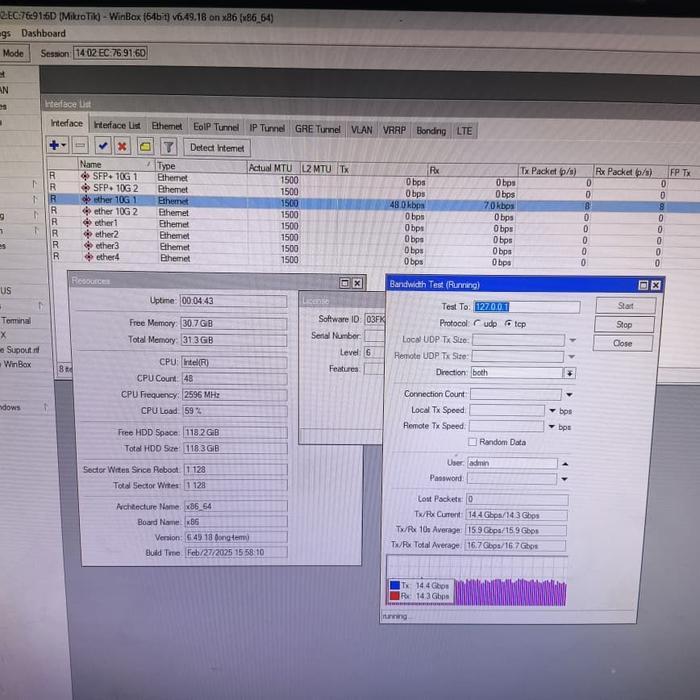Click the yellow Comment note icon
The image size is (700, 700).
coord(145,146)
